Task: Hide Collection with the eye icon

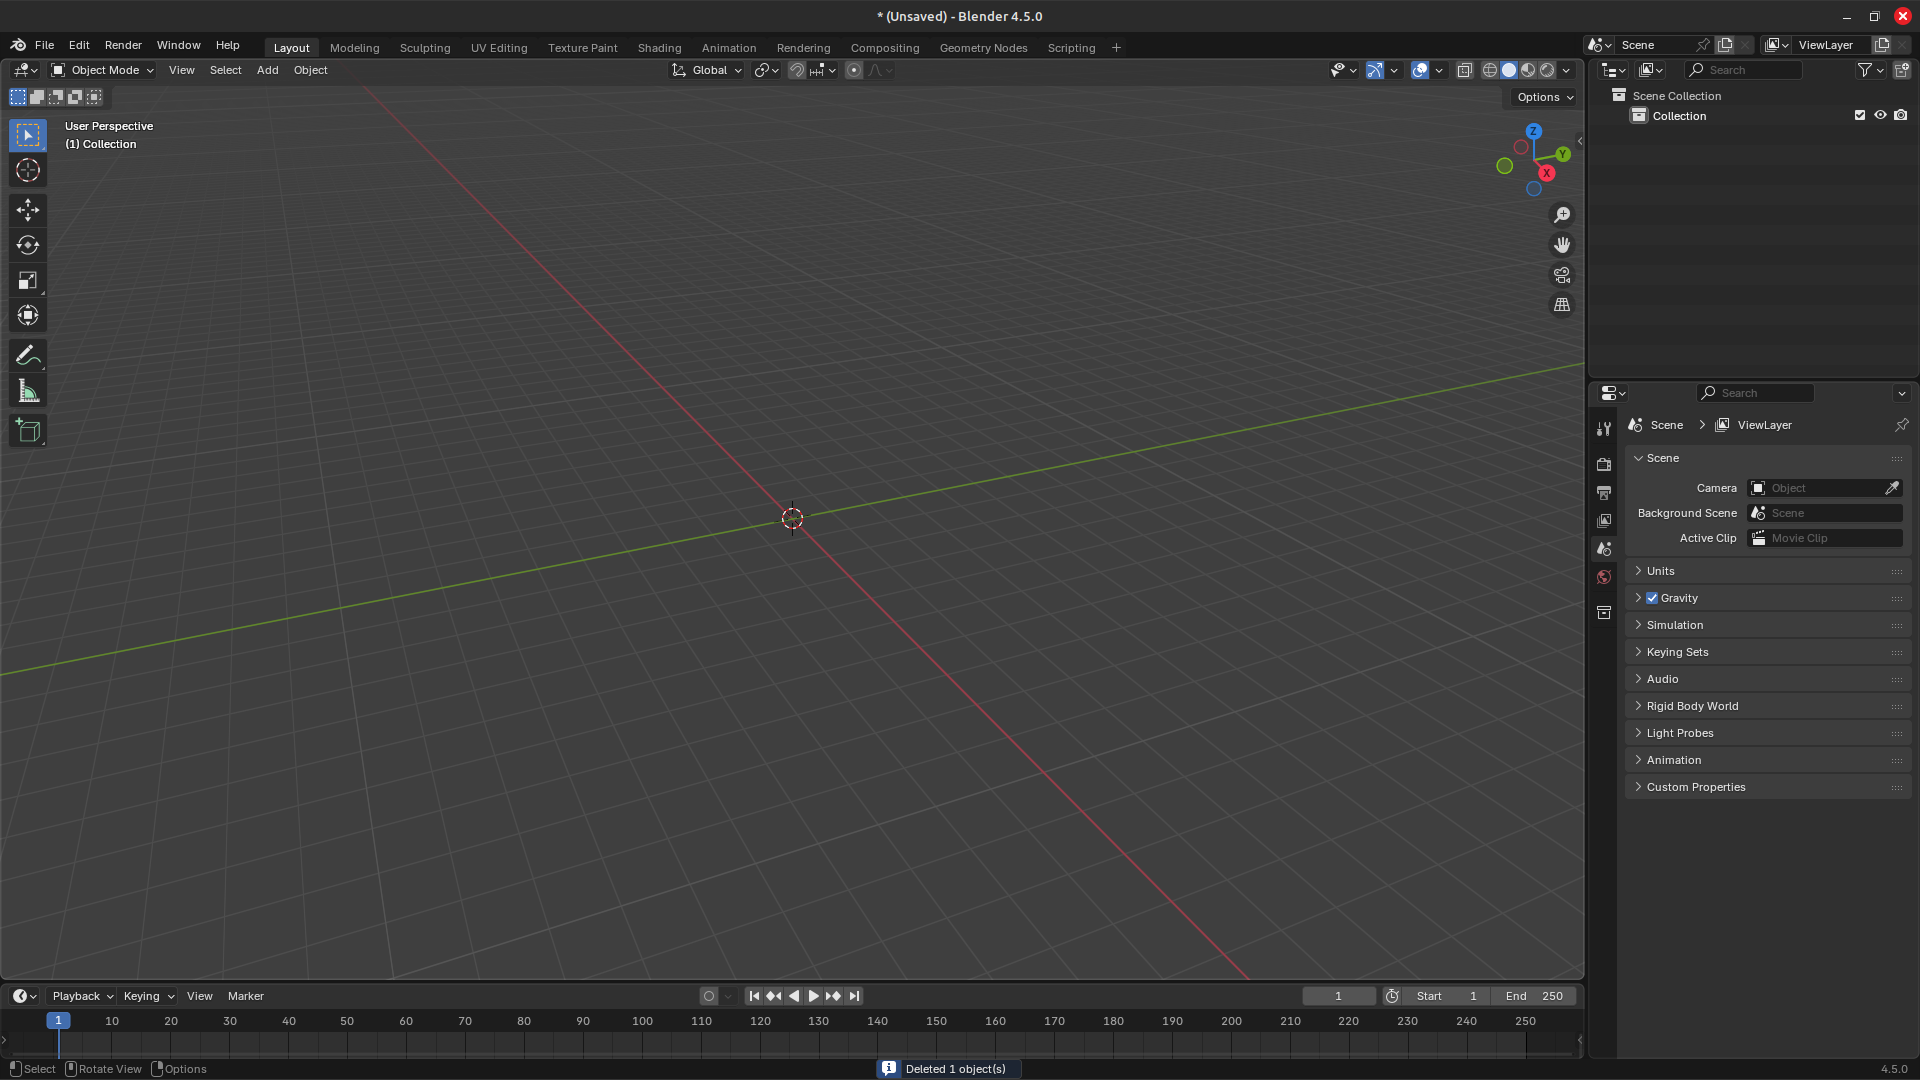Action: [1880, 115]
